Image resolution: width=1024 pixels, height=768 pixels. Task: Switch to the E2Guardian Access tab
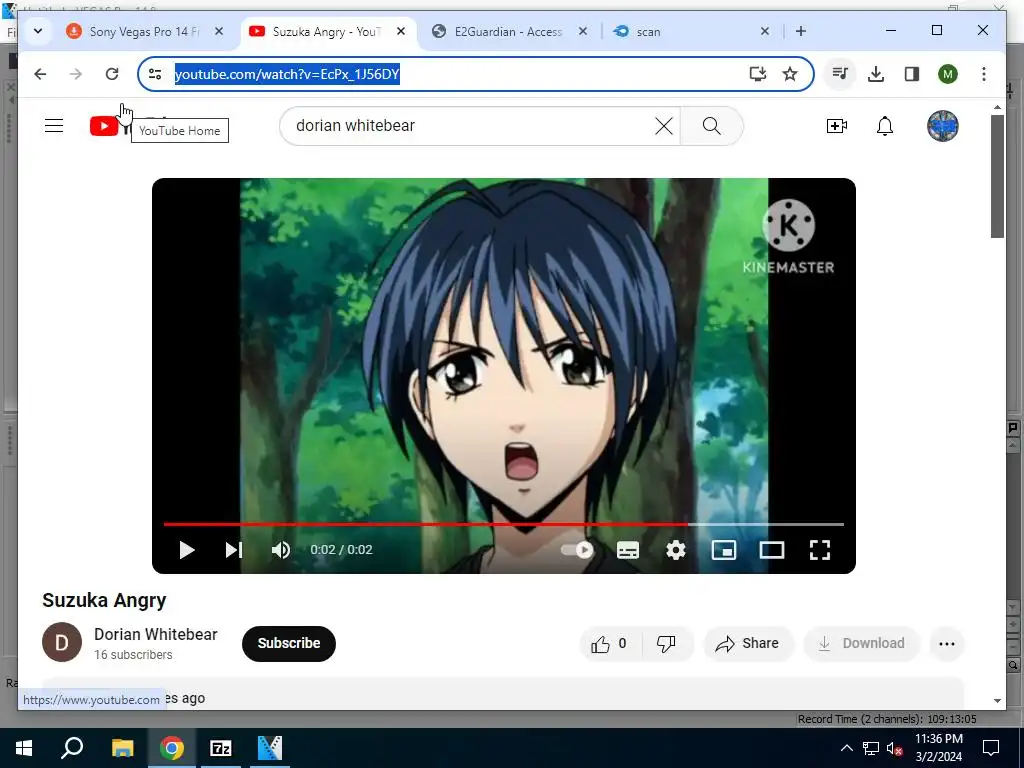509,31
